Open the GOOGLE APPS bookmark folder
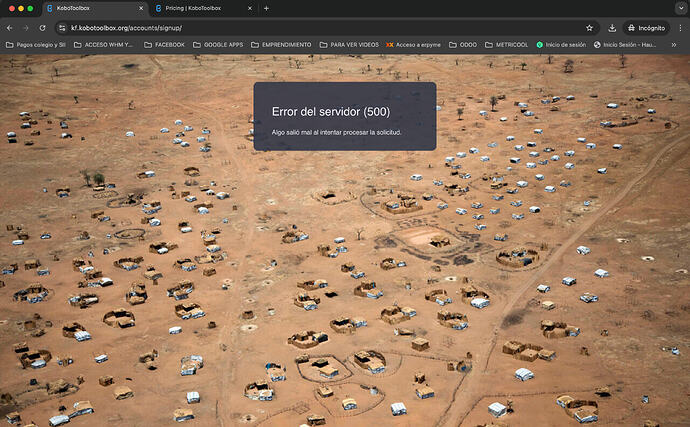 [x=216, y=45]
